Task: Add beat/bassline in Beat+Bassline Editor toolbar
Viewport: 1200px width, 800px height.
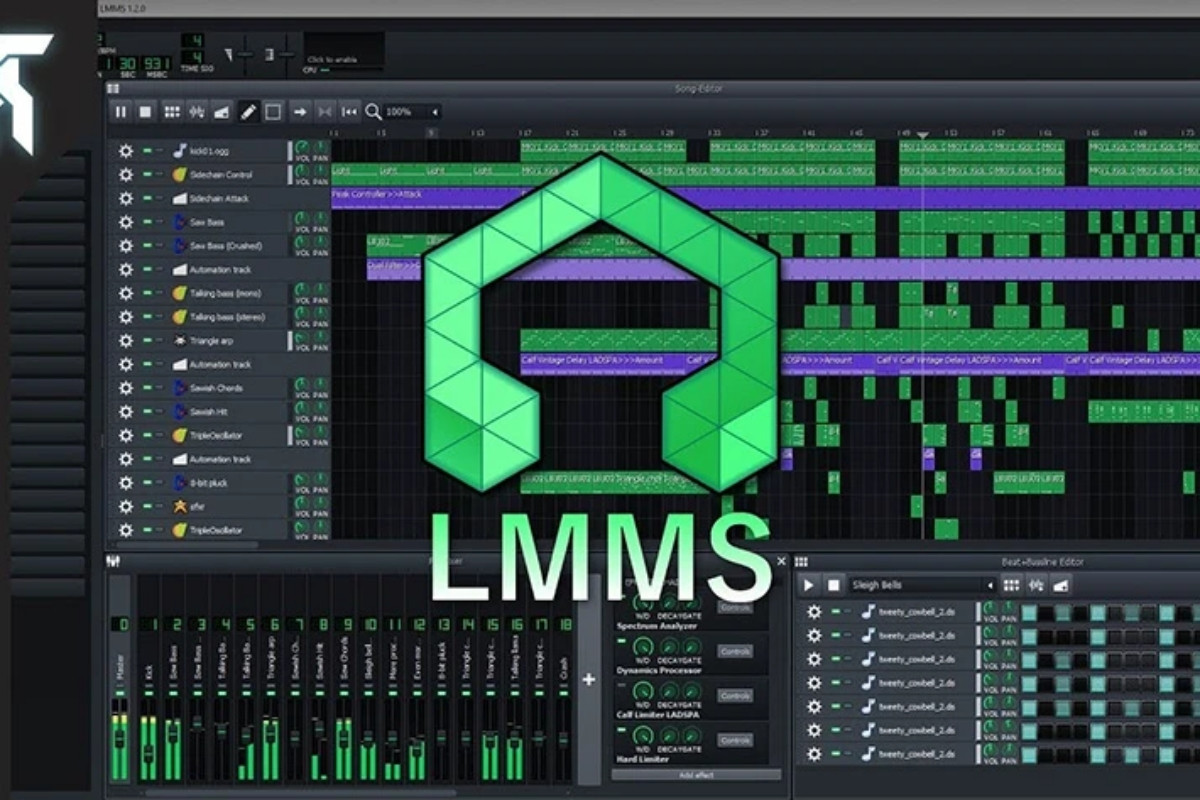Action: 1012,585
